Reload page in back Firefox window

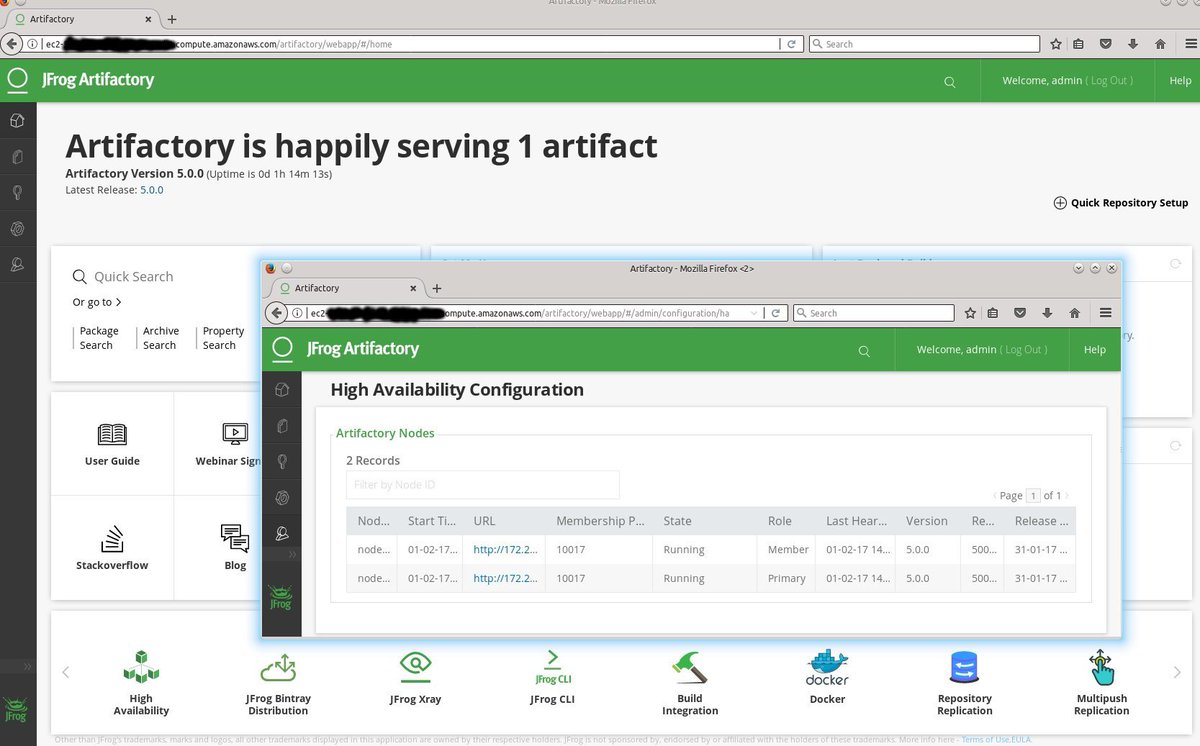791,44
